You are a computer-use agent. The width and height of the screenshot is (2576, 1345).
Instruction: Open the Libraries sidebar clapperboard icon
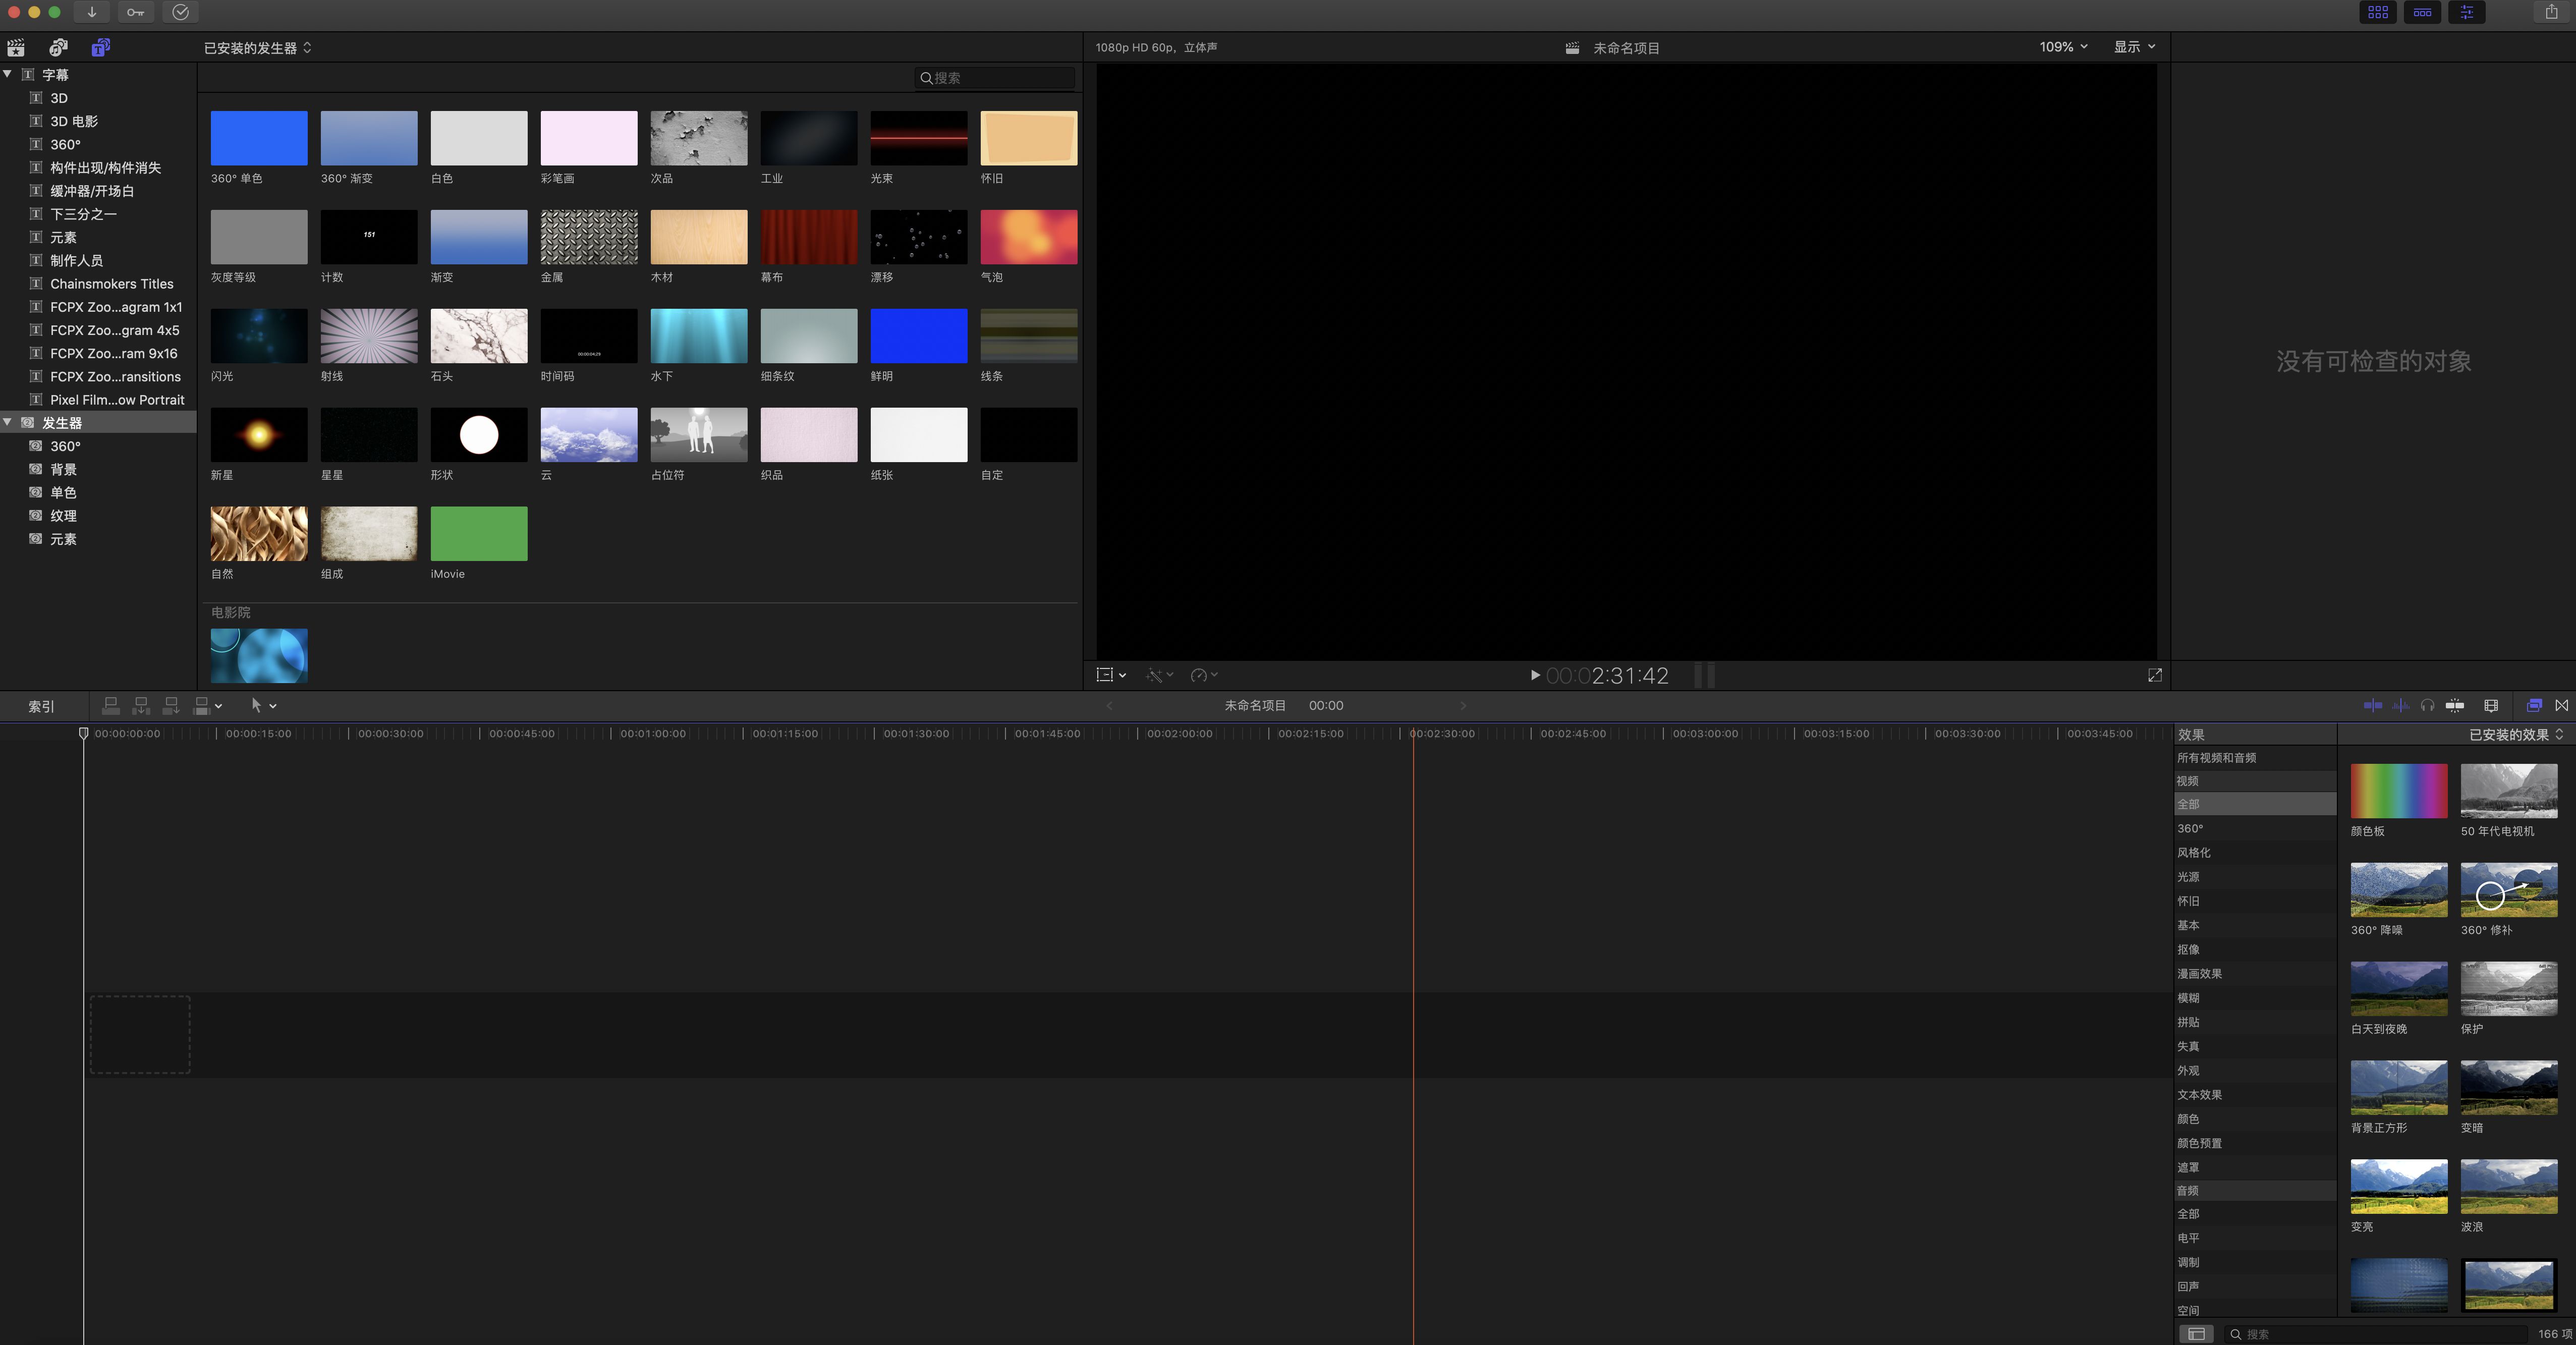[x=16, y=47]
